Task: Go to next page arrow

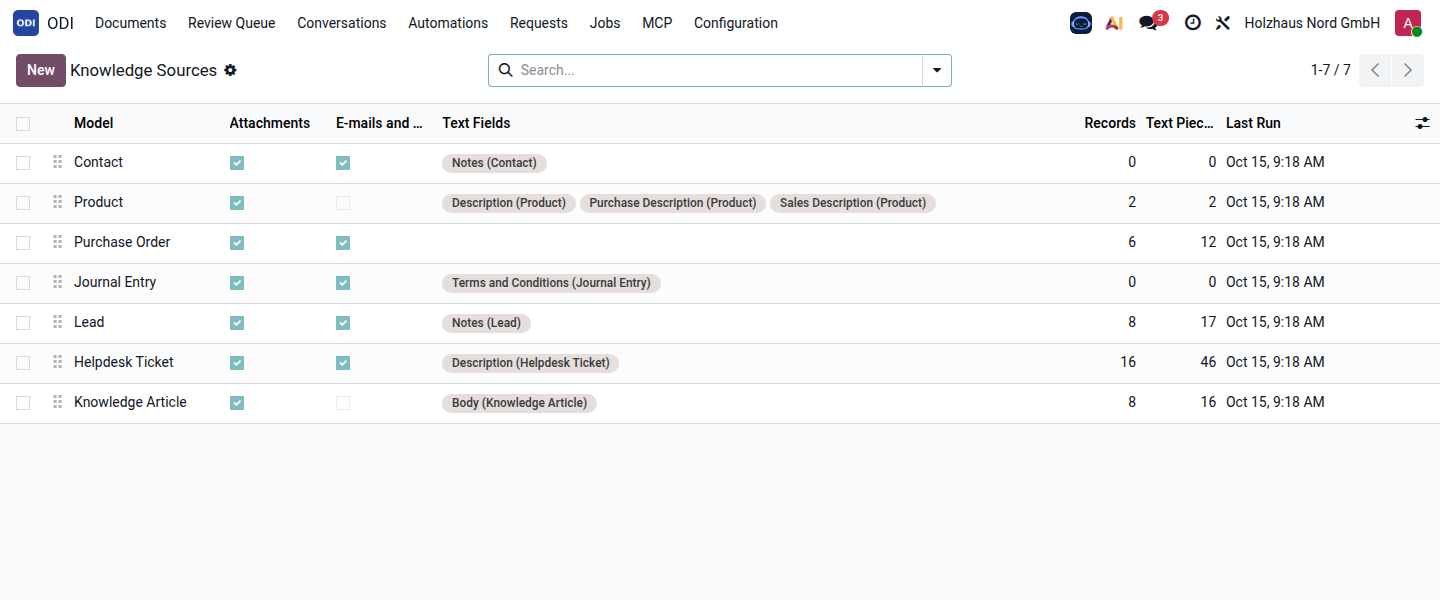Action: point(1408,70)
